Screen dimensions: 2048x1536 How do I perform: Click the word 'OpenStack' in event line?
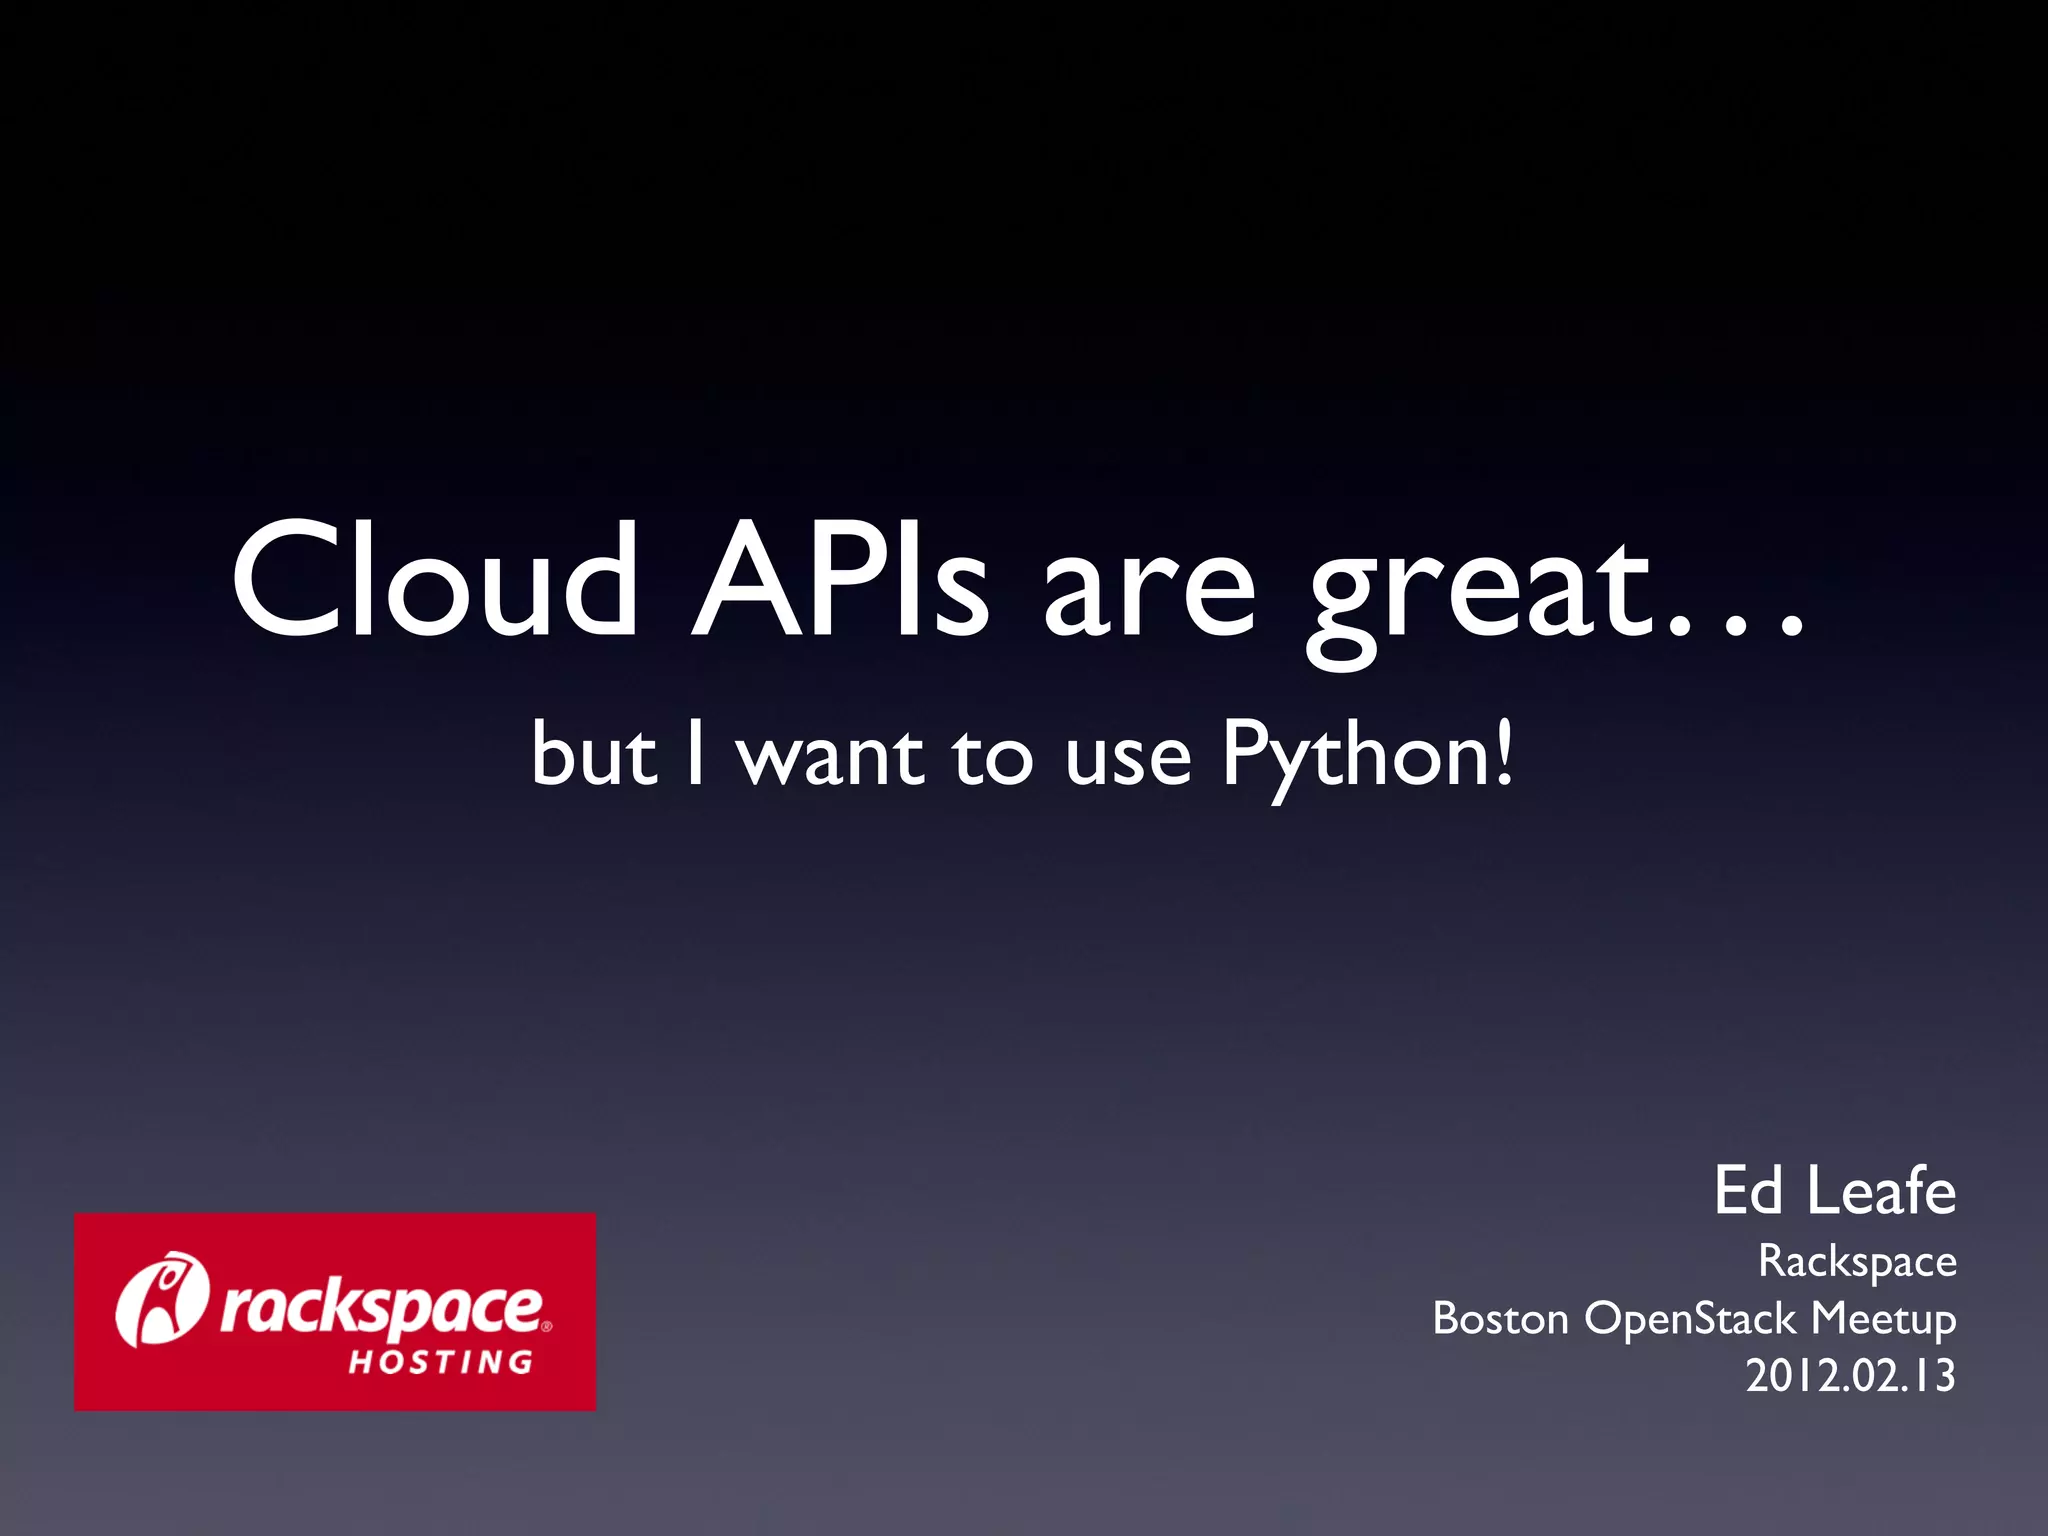point(1690,1320)
